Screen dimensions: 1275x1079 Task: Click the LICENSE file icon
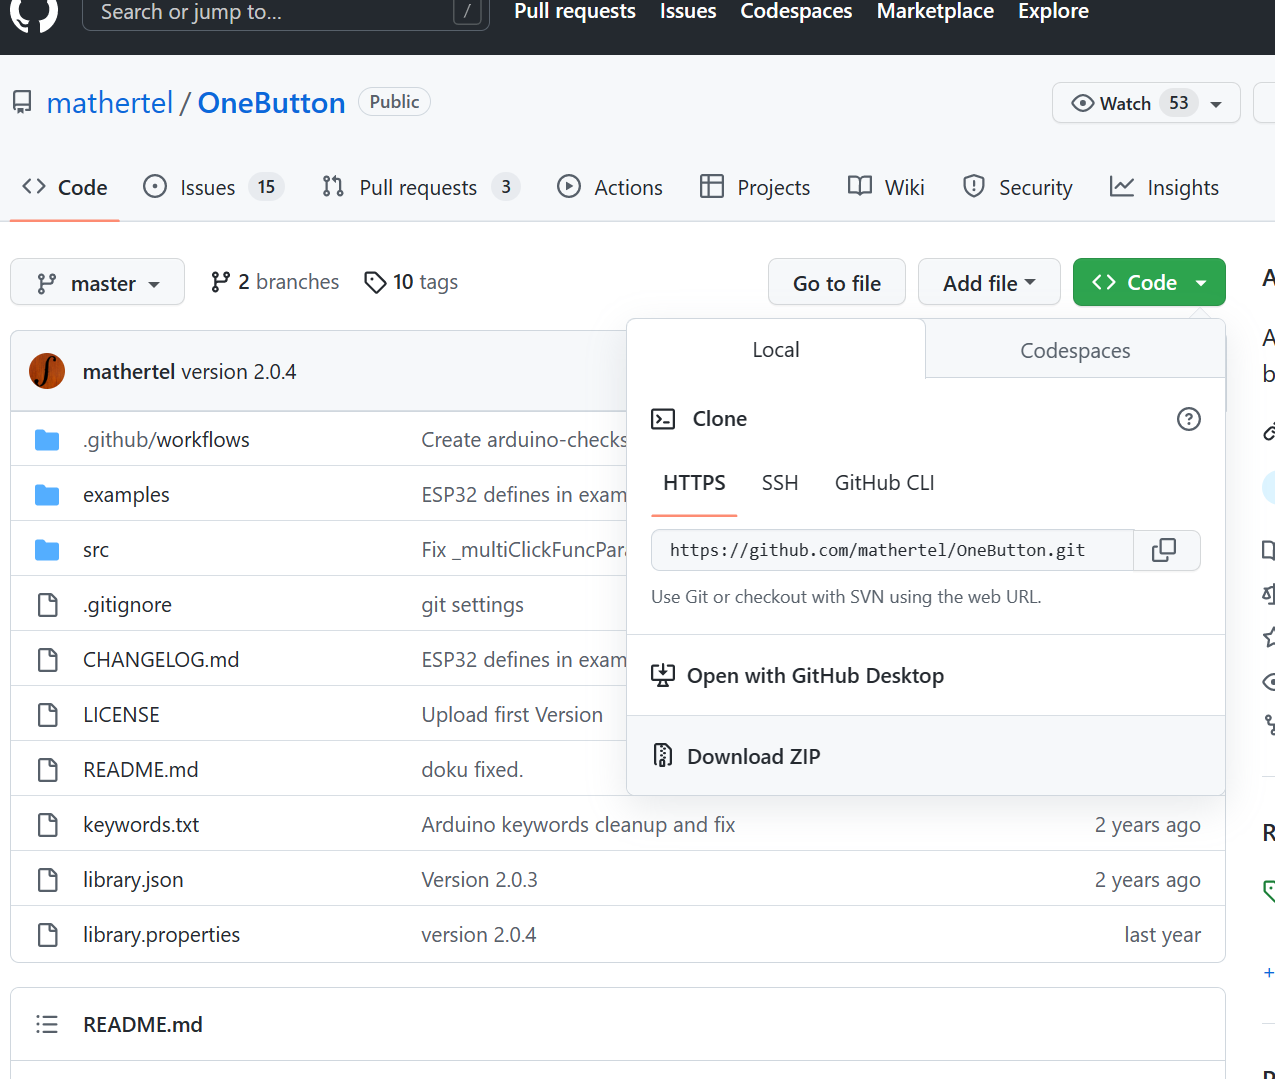47,715
